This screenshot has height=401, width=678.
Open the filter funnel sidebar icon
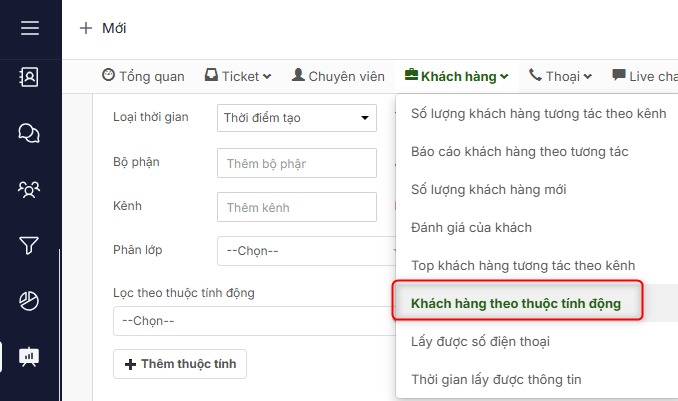pos(30,244)
